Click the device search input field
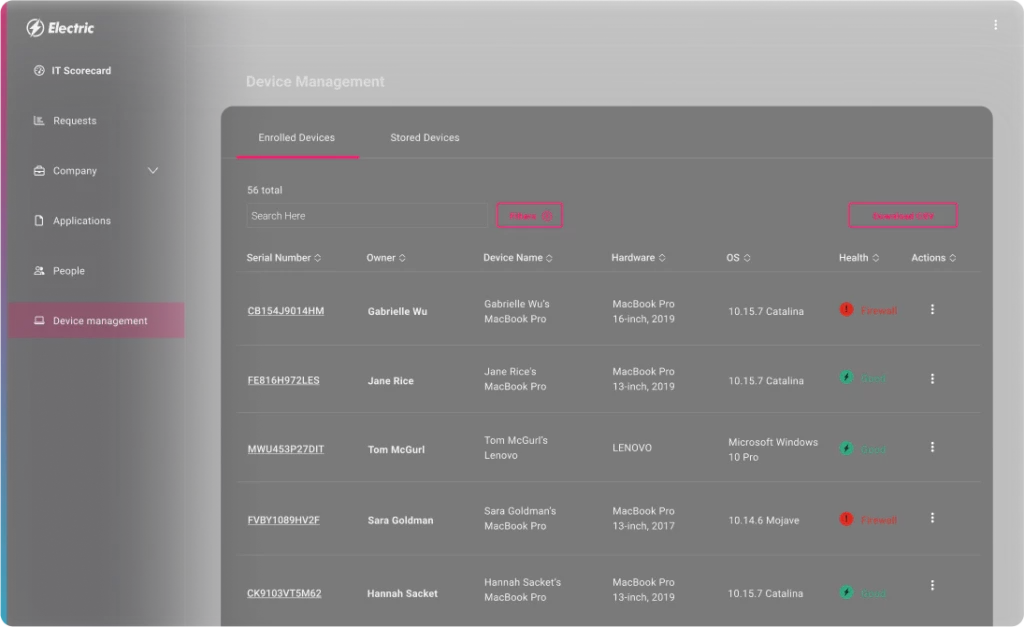Screen dimensions: 1024x627 (366, 215)
